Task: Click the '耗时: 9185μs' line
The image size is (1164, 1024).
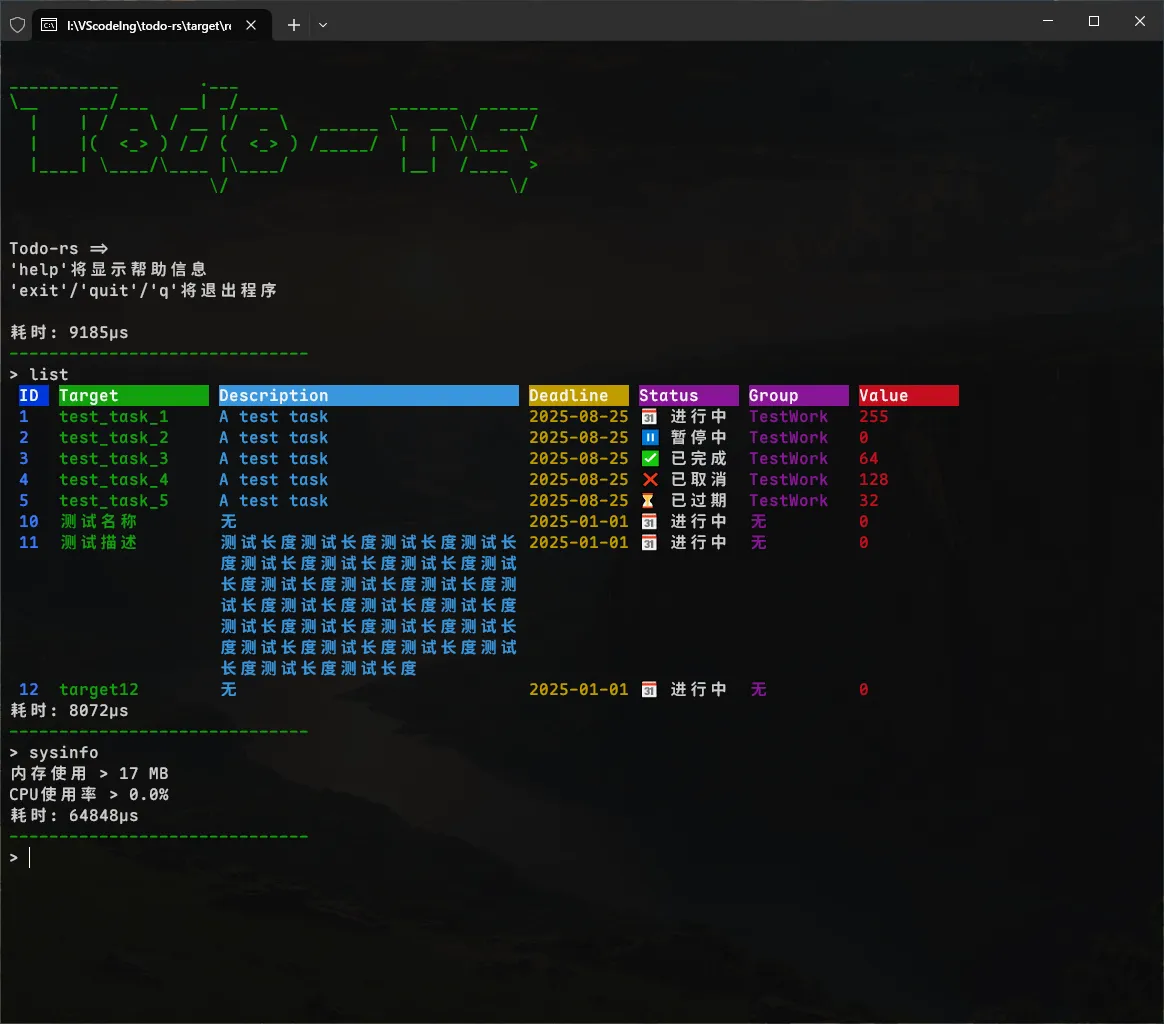Action: click(69, 333)
